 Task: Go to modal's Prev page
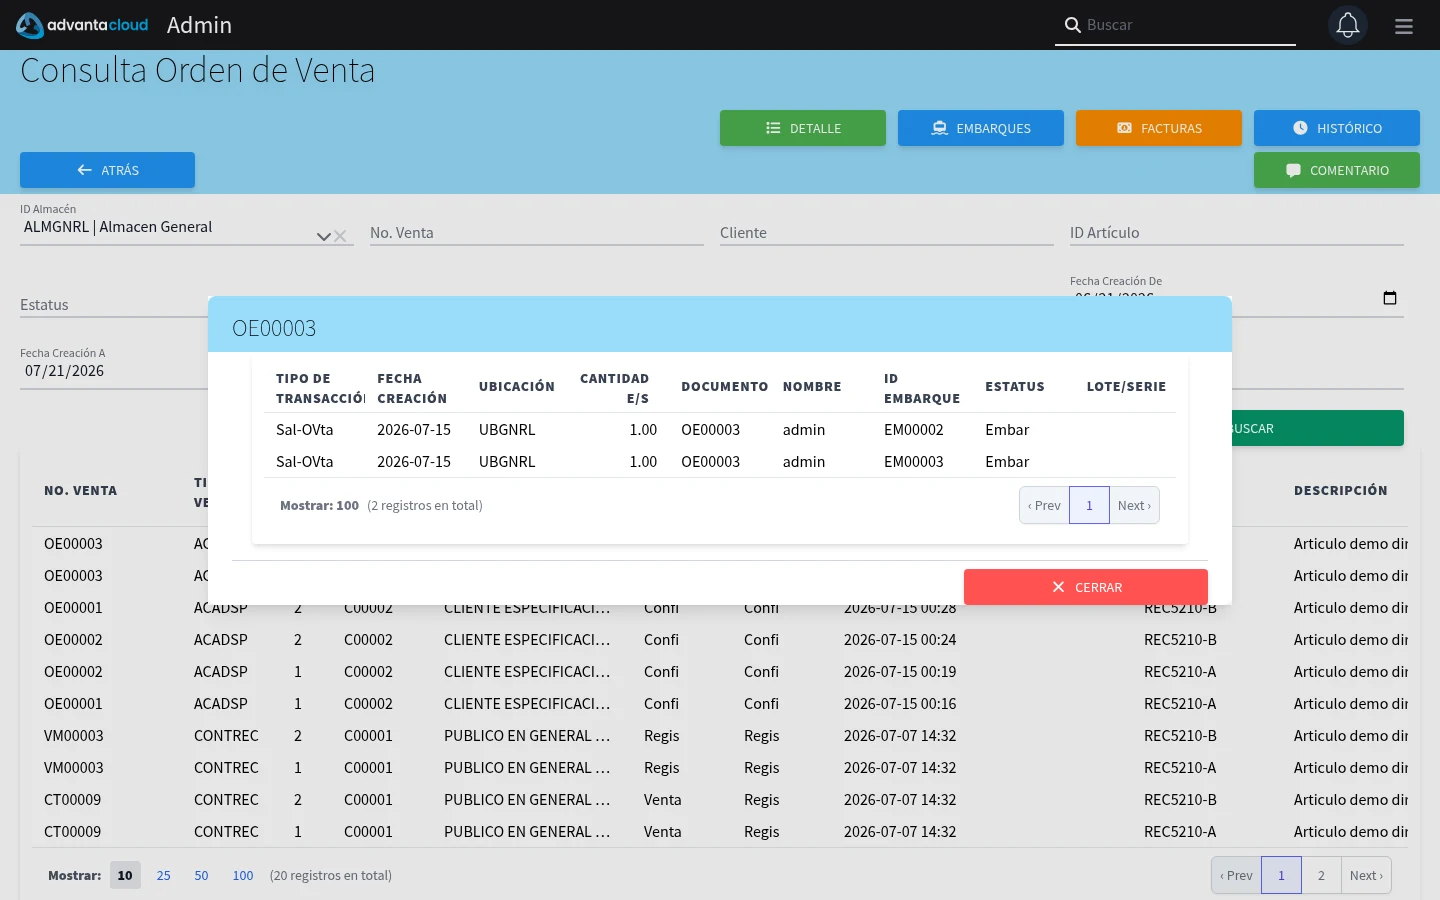[1044, 505]
